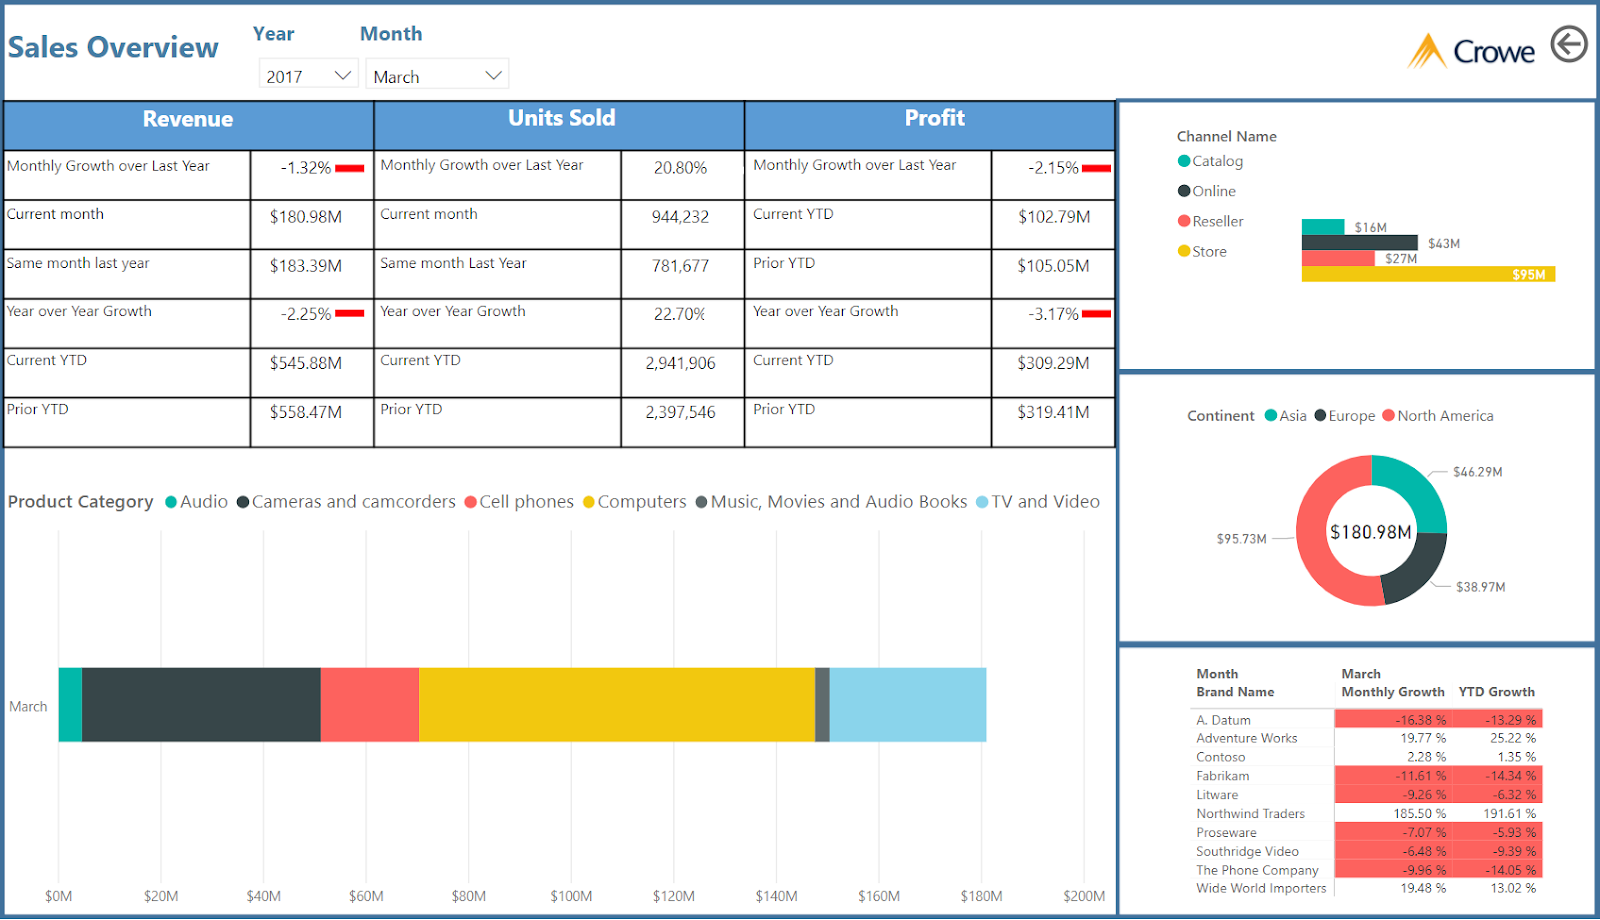Select the Revenue table header
Viewport: 1600px width, 920px height.
coord(187,118)
